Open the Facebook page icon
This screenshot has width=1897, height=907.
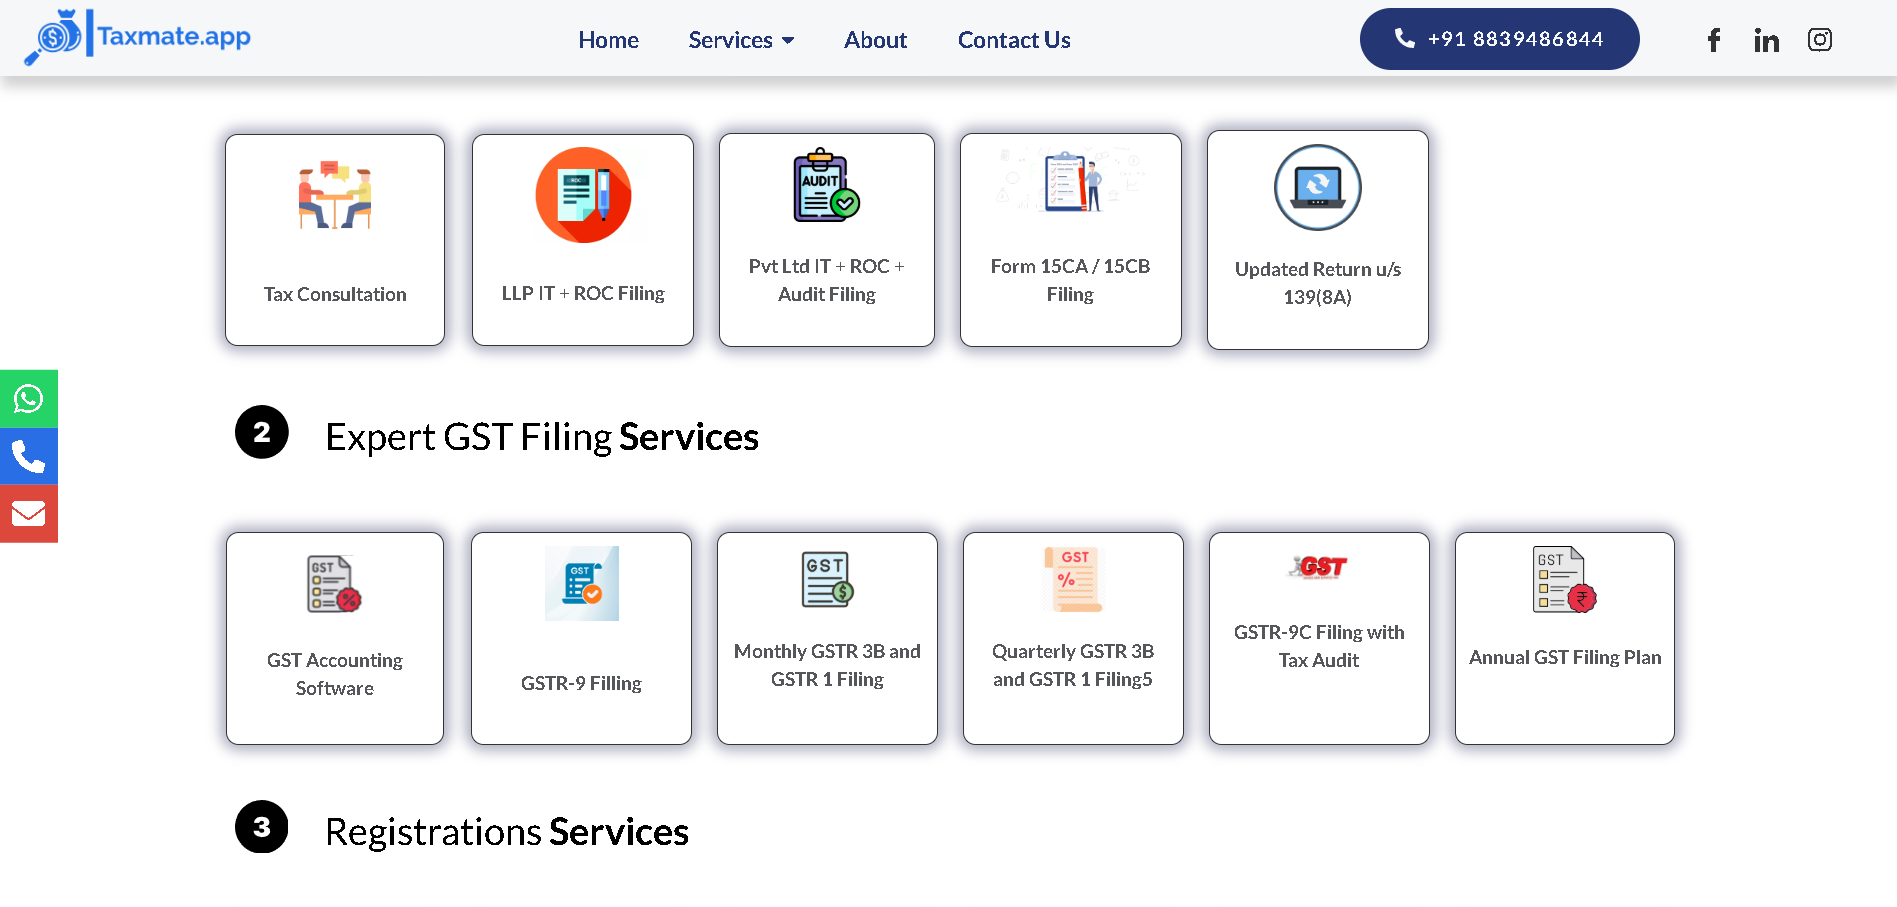click(1713, 40)
